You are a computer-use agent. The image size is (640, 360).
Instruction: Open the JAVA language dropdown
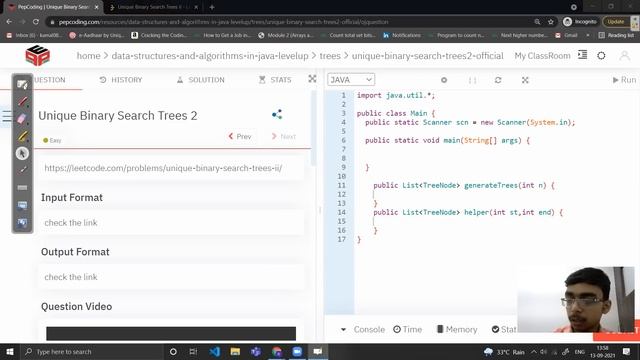[x=351, y=80]
